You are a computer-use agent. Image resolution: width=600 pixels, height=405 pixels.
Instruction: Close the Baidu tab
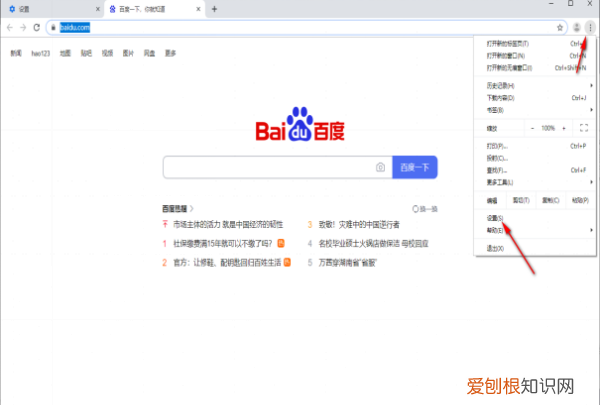click(198, 9)
